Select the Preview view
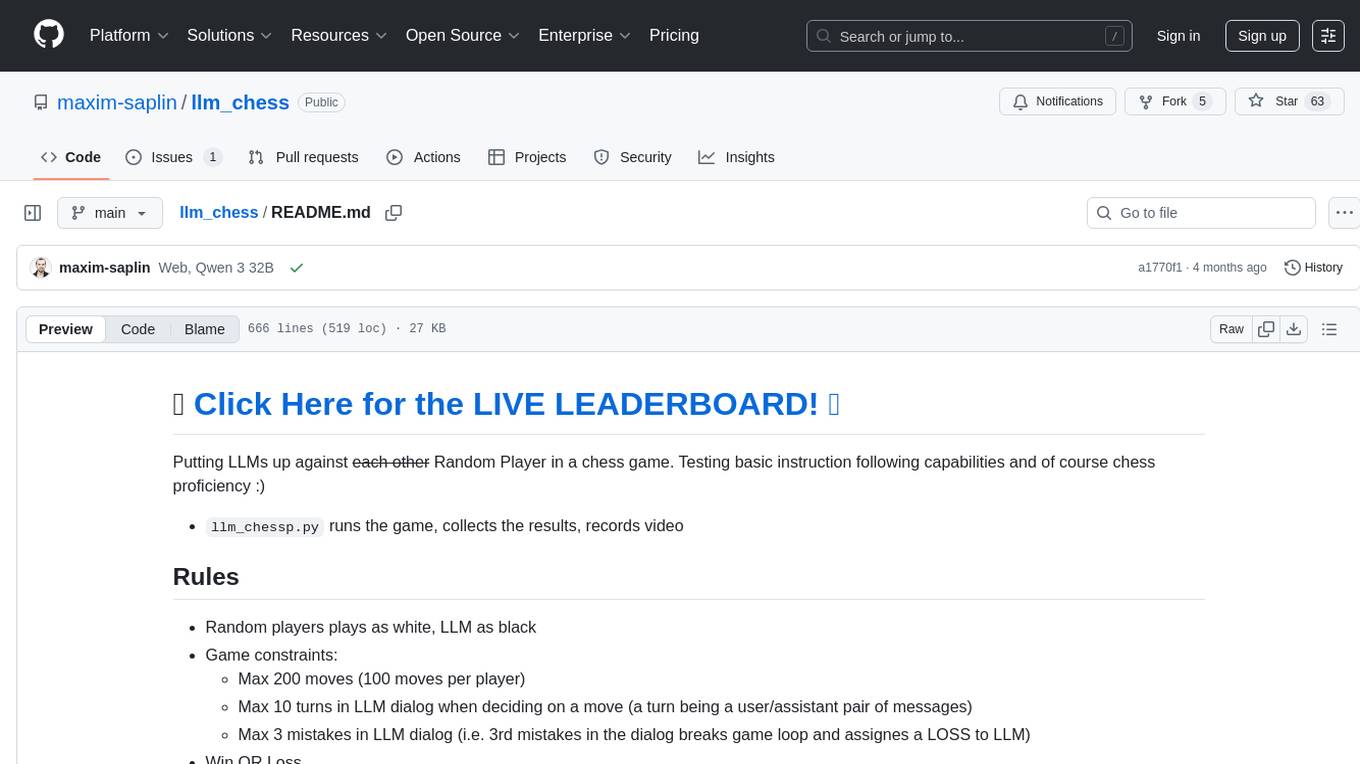This screenshot has height=764, width=1360. click(x=66, y=329)
